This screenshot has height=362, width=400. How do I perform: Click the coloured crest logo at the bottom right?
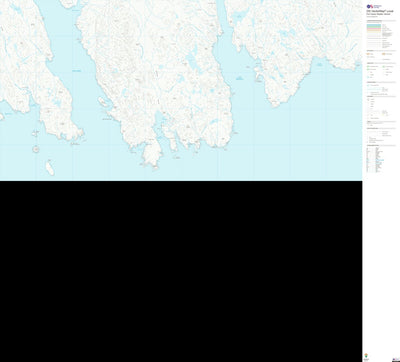coord(366,355)
